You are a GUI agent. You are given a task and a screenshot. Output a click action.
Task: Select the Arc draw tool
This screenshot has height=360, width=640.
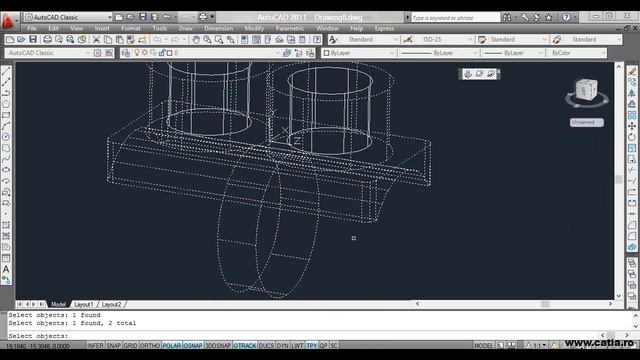6,127
